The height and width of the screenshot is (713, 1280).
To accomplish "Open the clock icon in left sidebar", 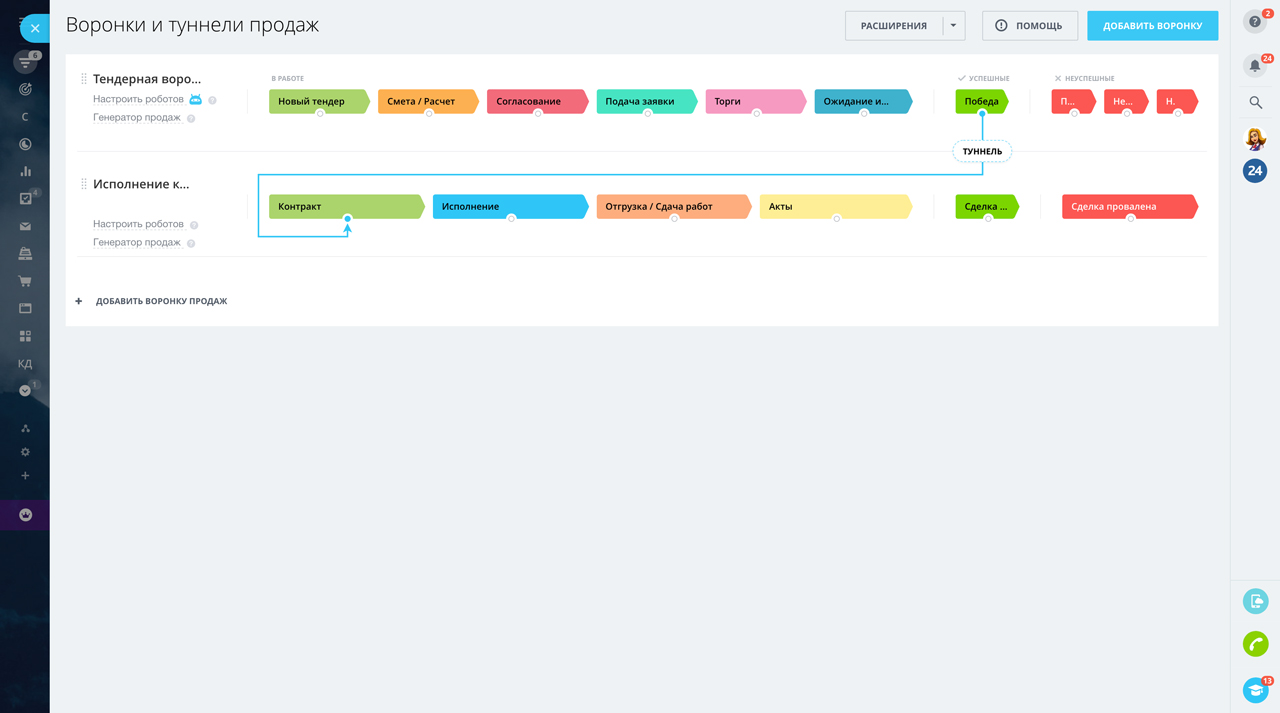I will pyautogui.click(x=25, y=144).
